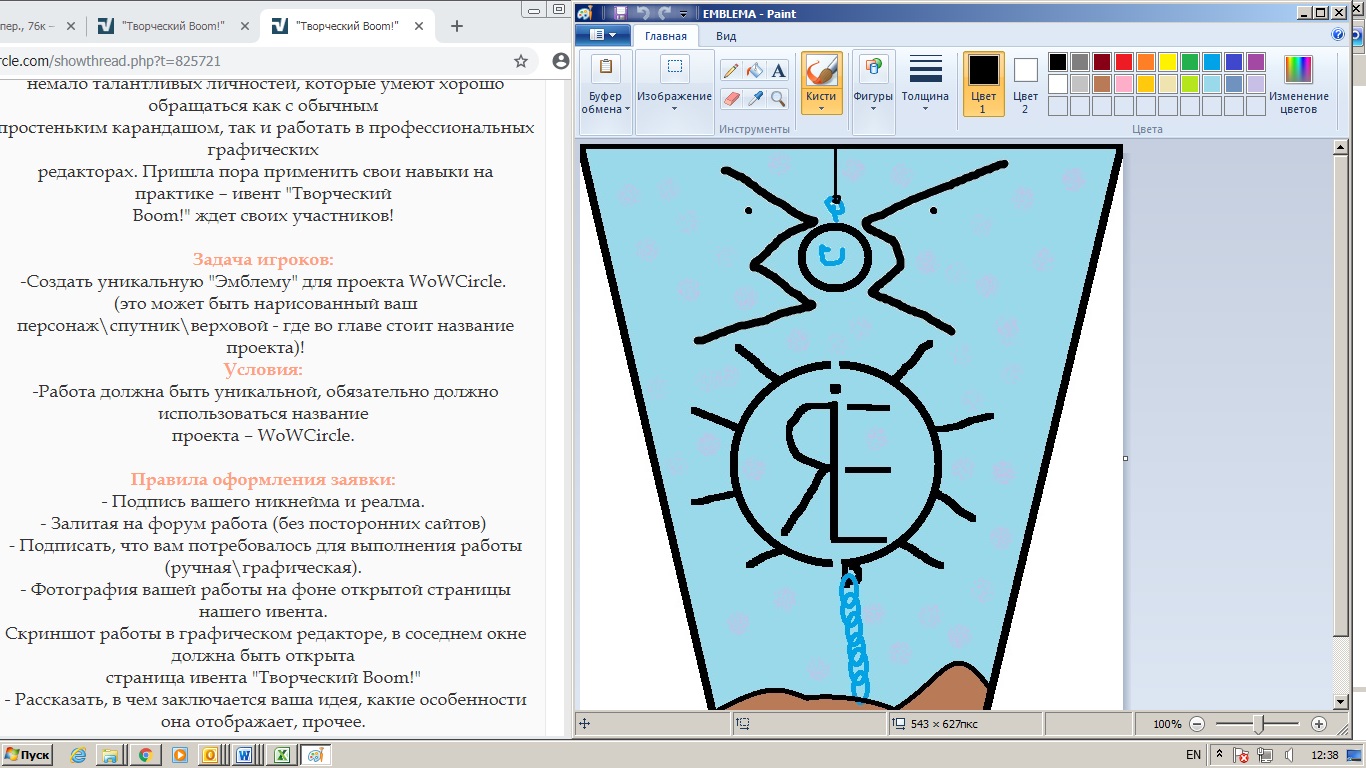Viewport: 1366px width, 768px height.
Task: Open the Paint file menu button
Action: click(602, 36)
